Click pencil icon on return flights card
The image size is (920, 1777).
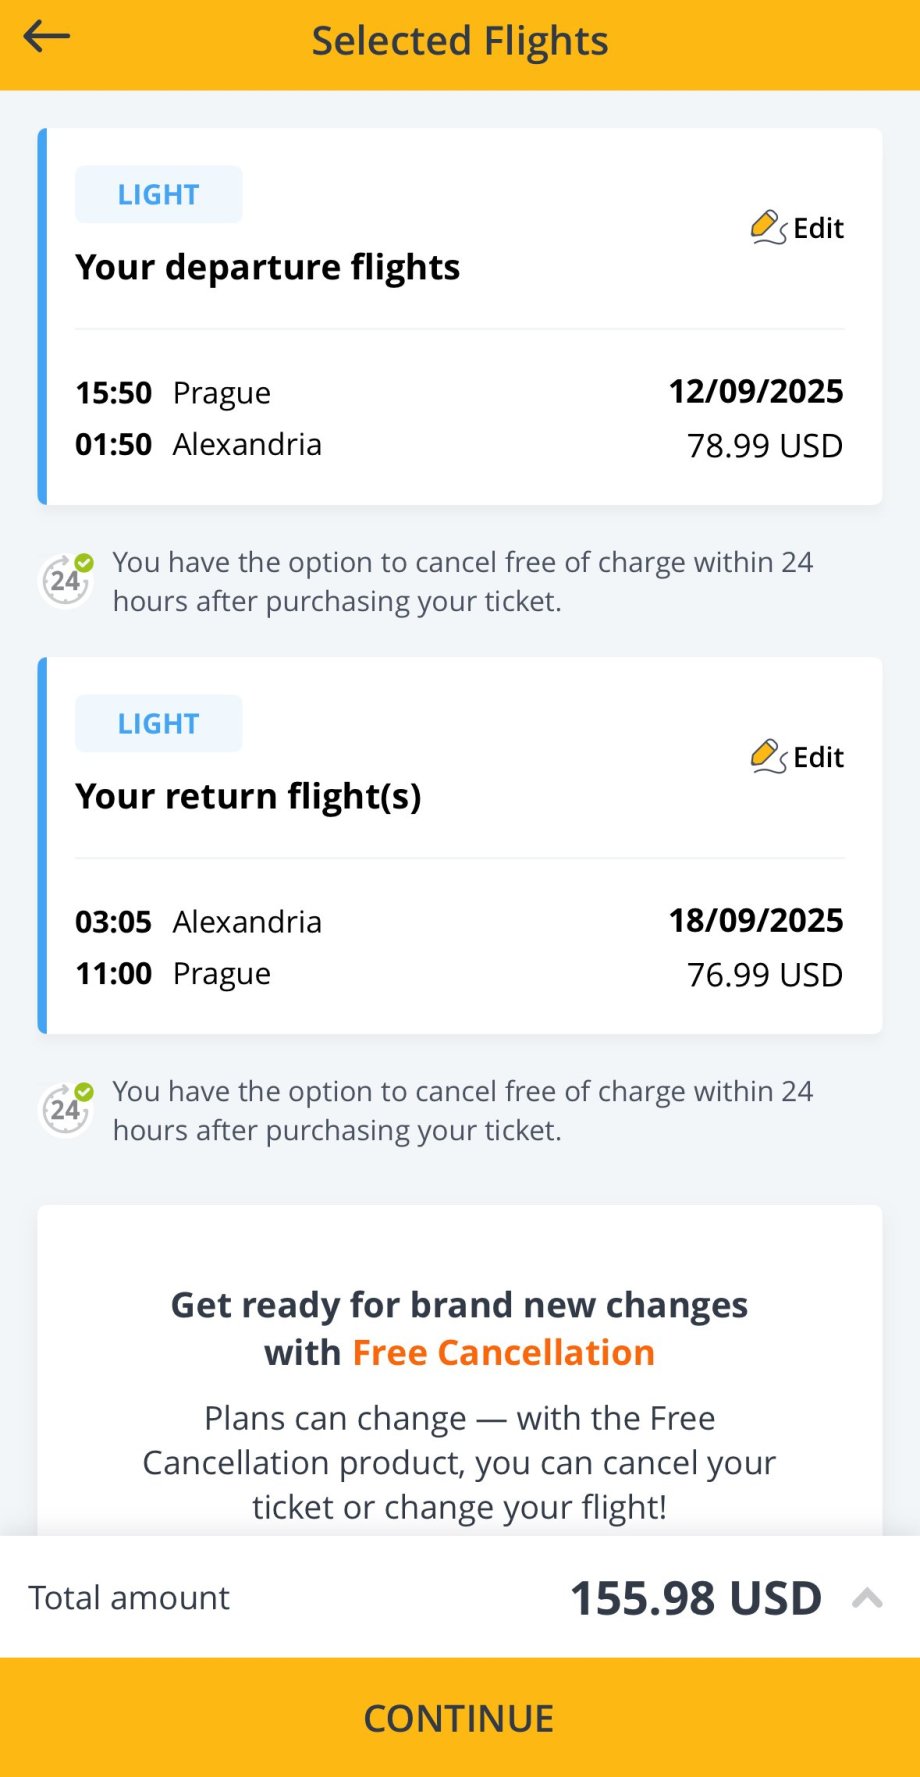(x=767, y=756)
